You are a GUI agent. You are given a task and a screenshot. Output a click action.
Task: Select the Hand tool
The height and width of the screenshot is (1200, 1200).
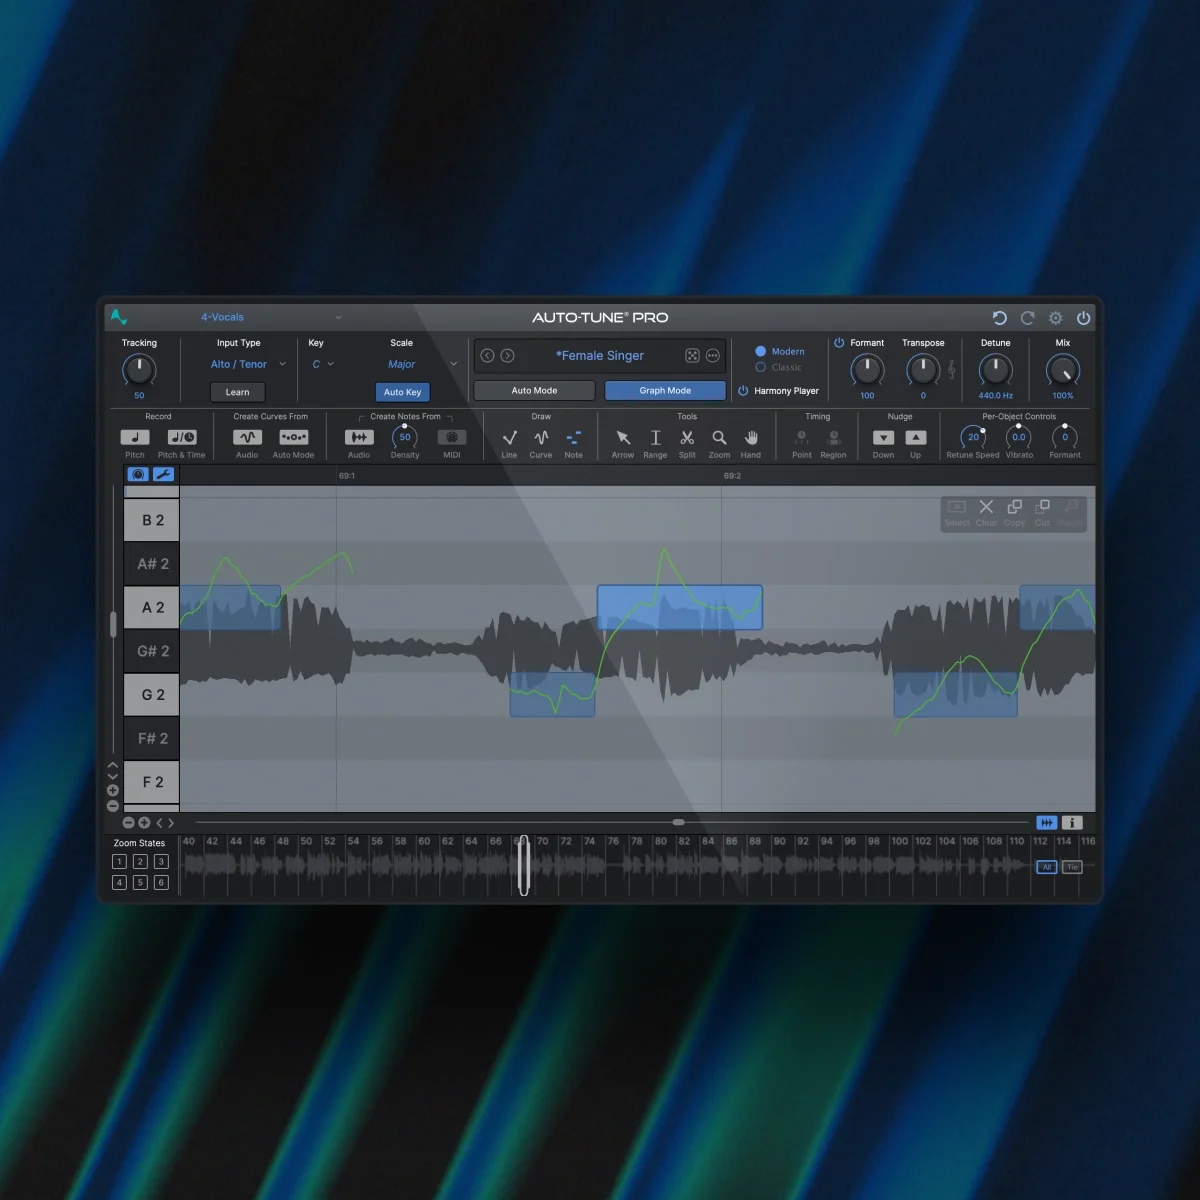coord(751,437)
